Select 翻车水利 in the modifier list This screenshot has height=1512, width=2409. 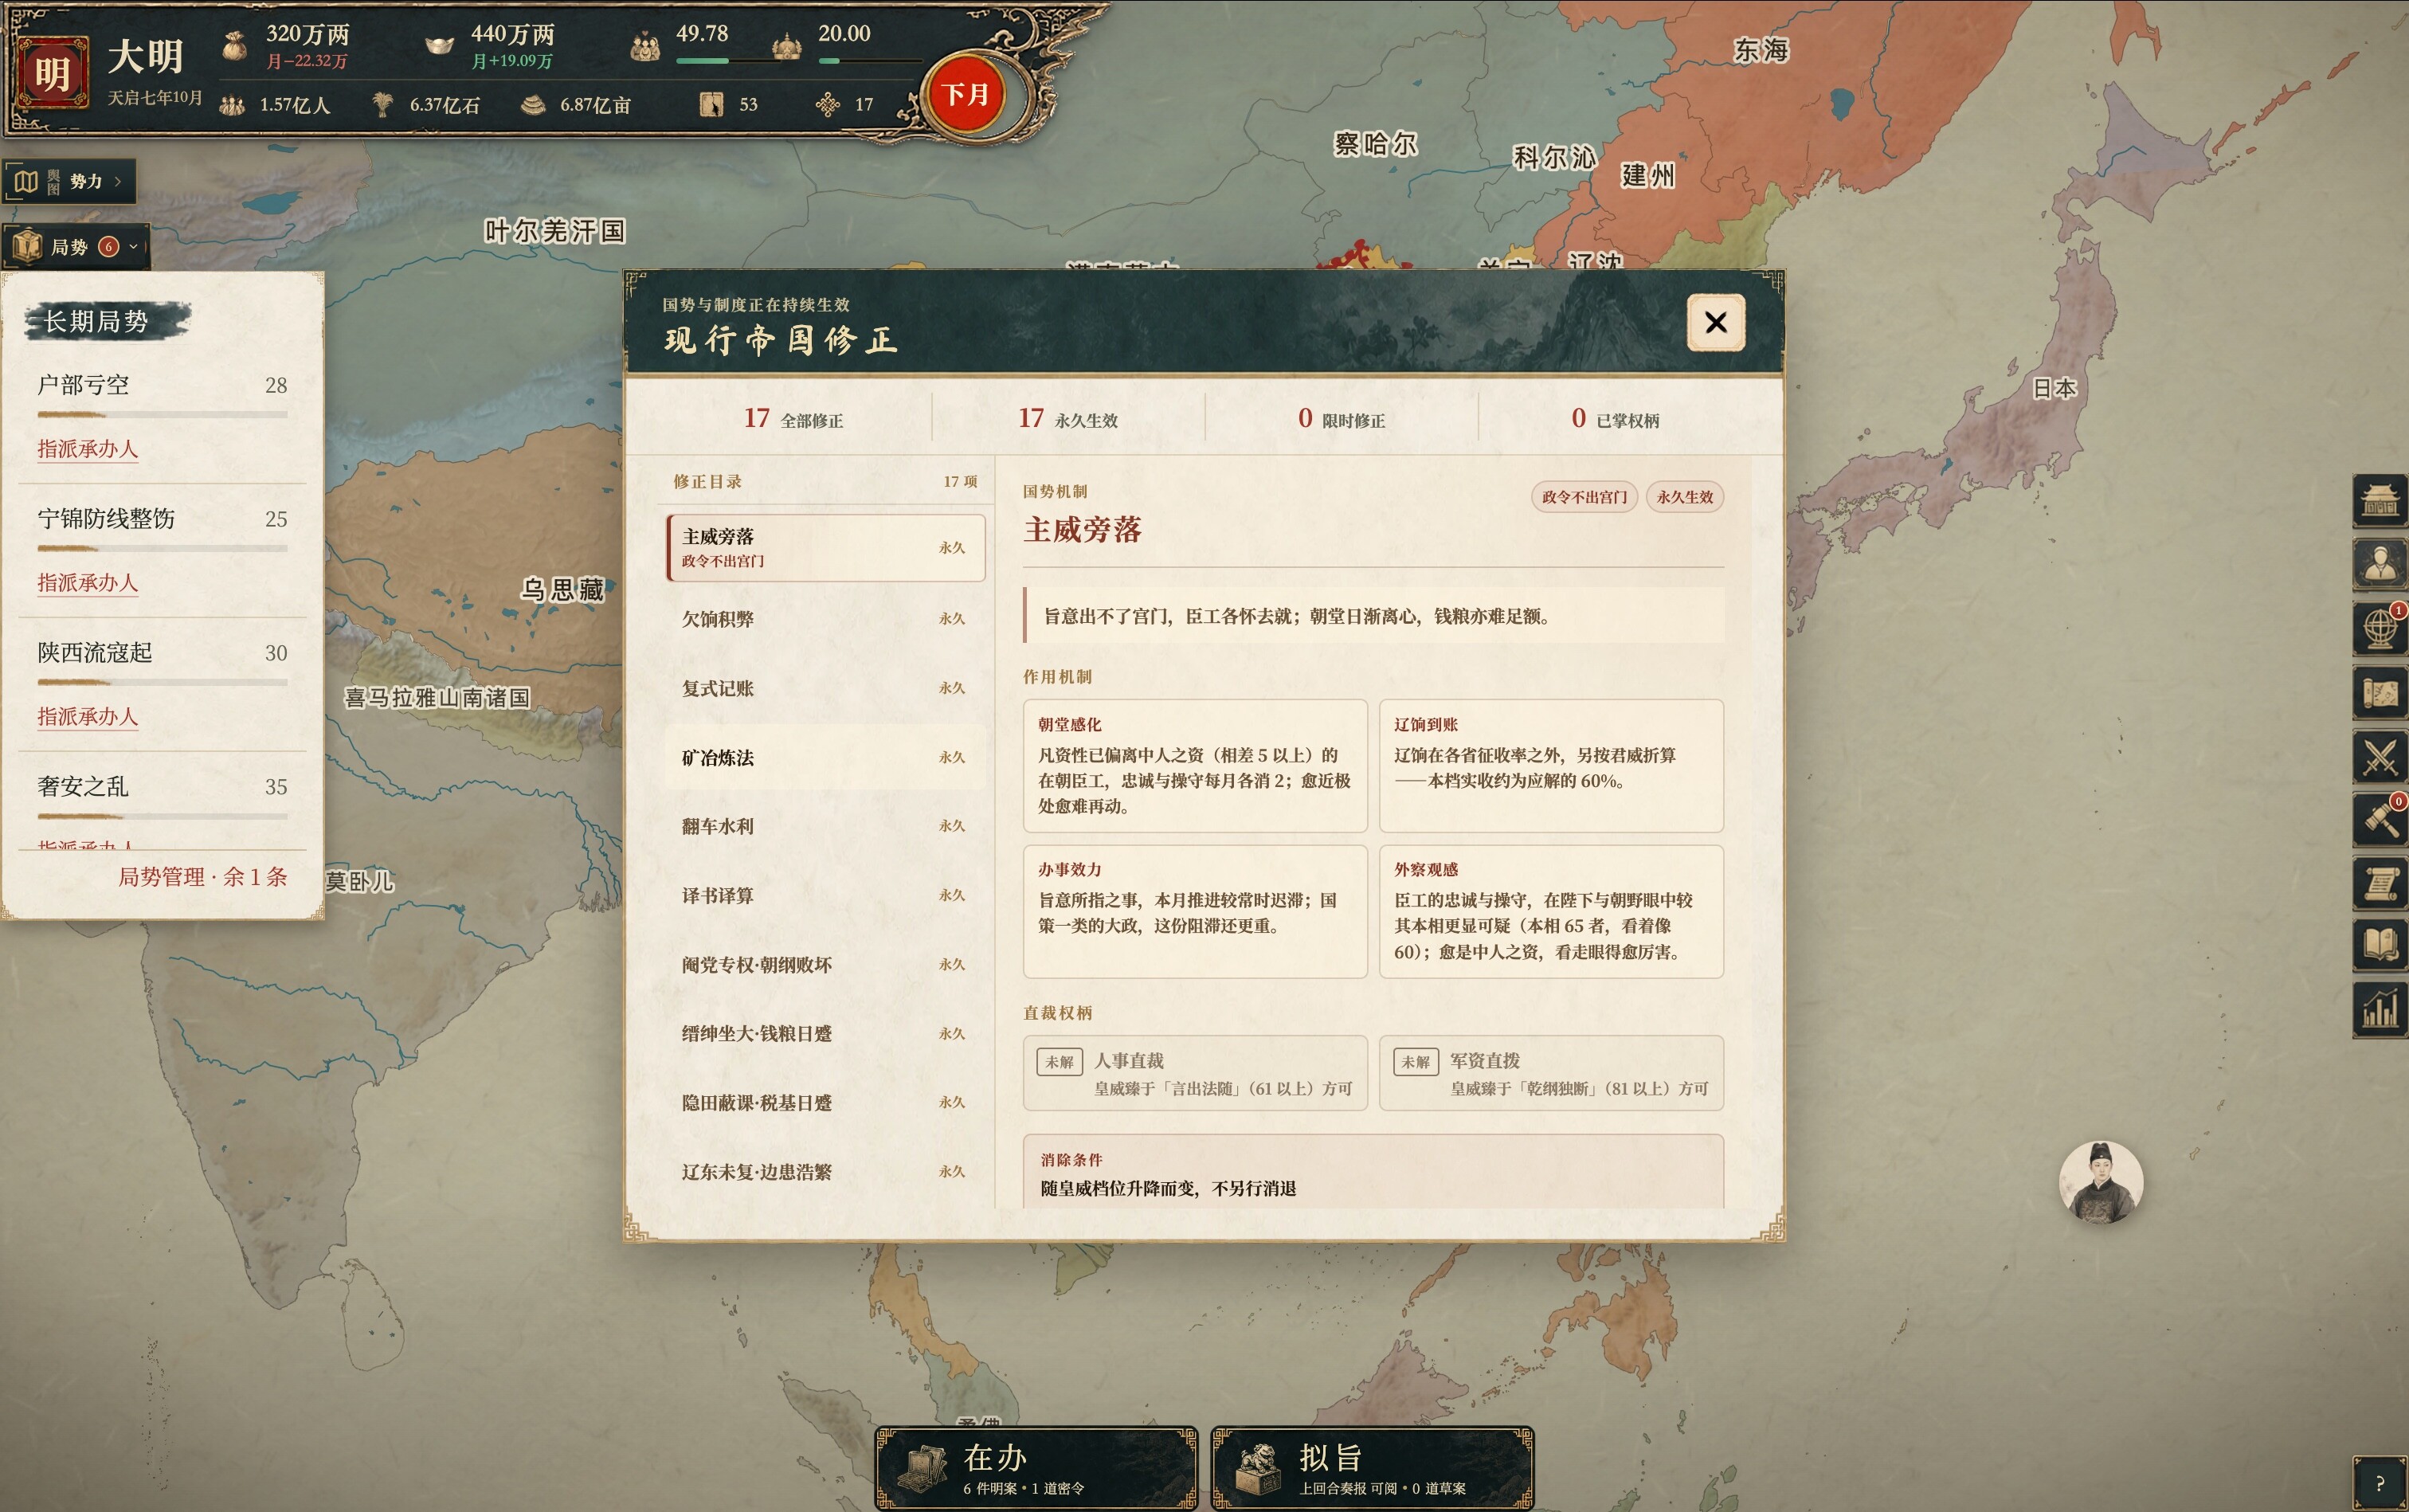[x=825, y=826]
